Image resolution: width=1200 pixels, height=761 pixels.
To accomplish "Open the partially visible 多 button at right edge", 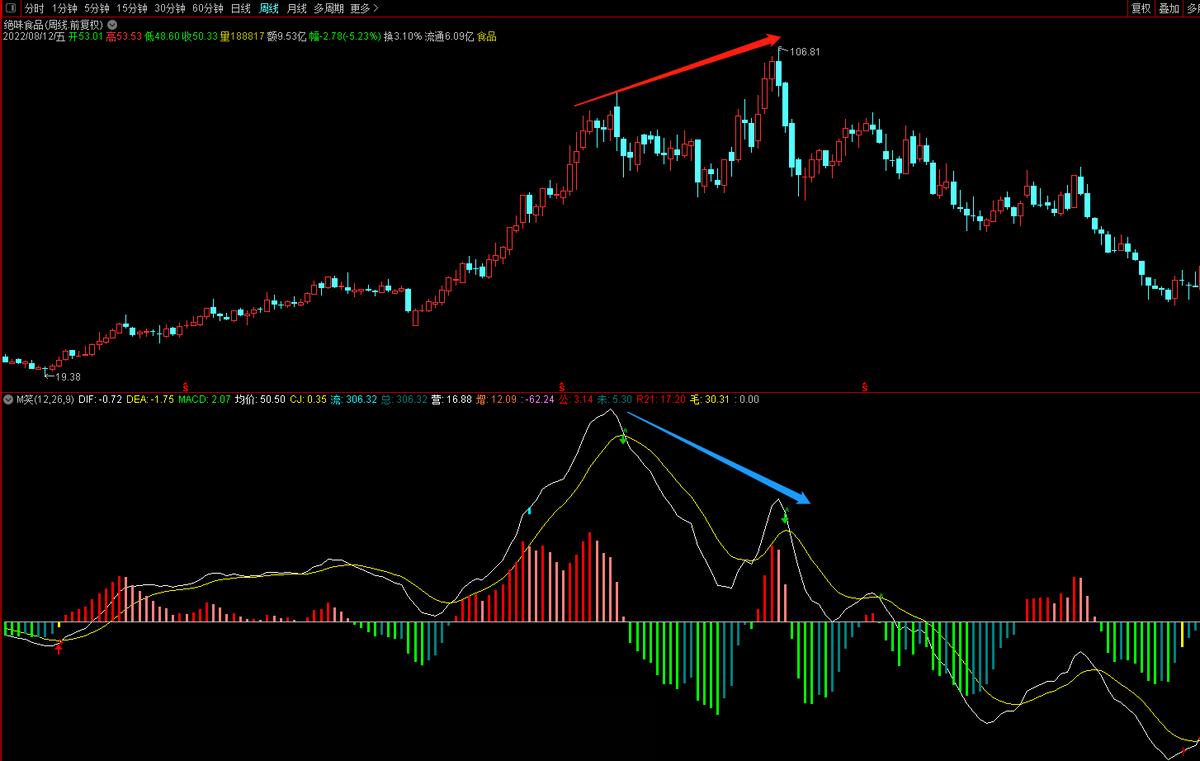I will (x=1192, y=8).
